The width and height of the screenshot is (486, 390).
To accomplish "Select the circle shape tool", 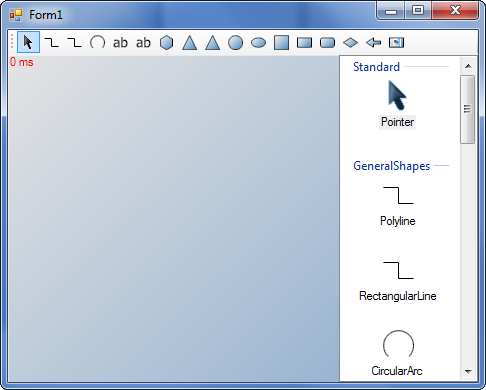I will tap(235, 43).
